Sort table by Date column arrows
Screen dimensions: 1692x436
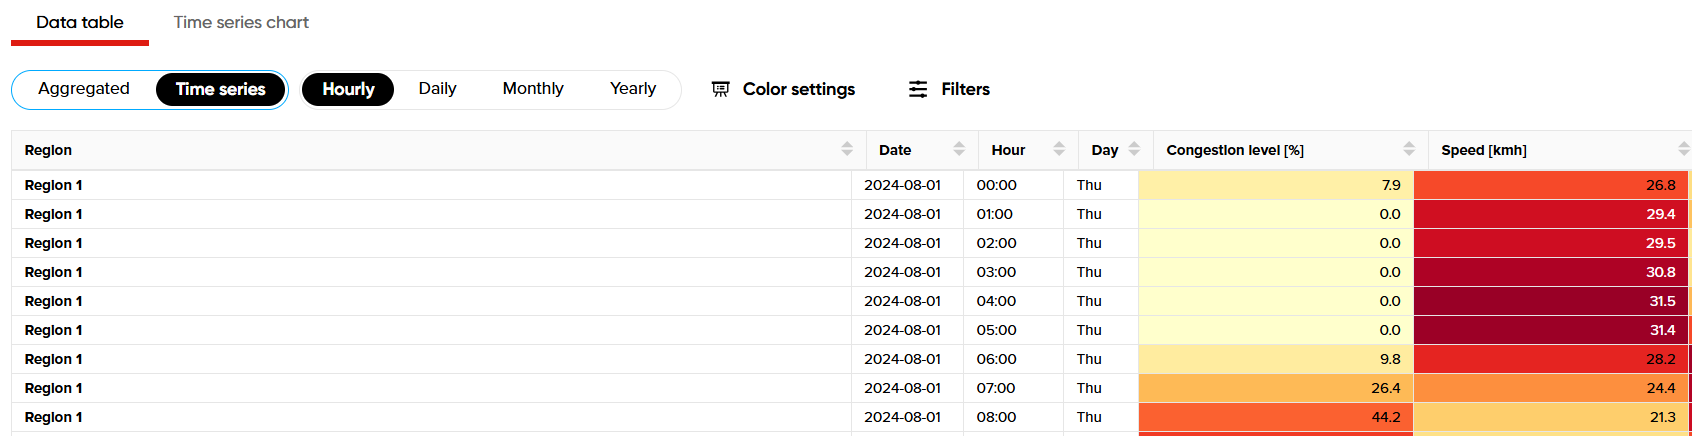pyautogui.click(x=959, y=149)
